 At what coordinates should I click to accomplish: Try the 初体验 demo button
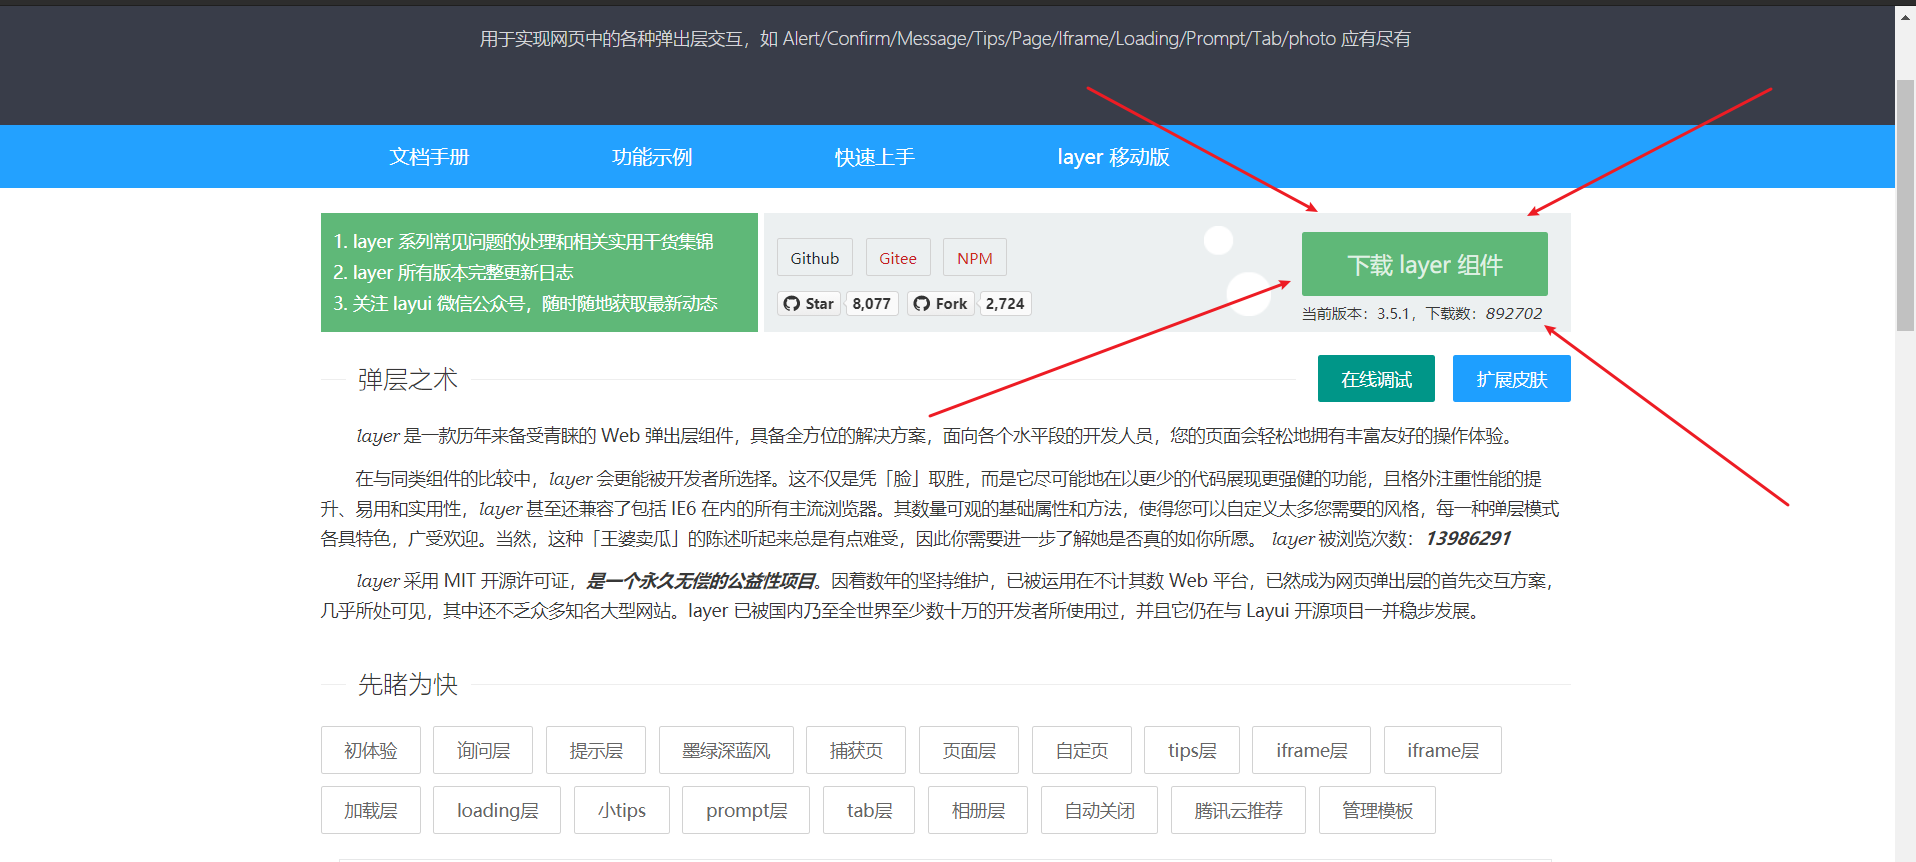371,750
